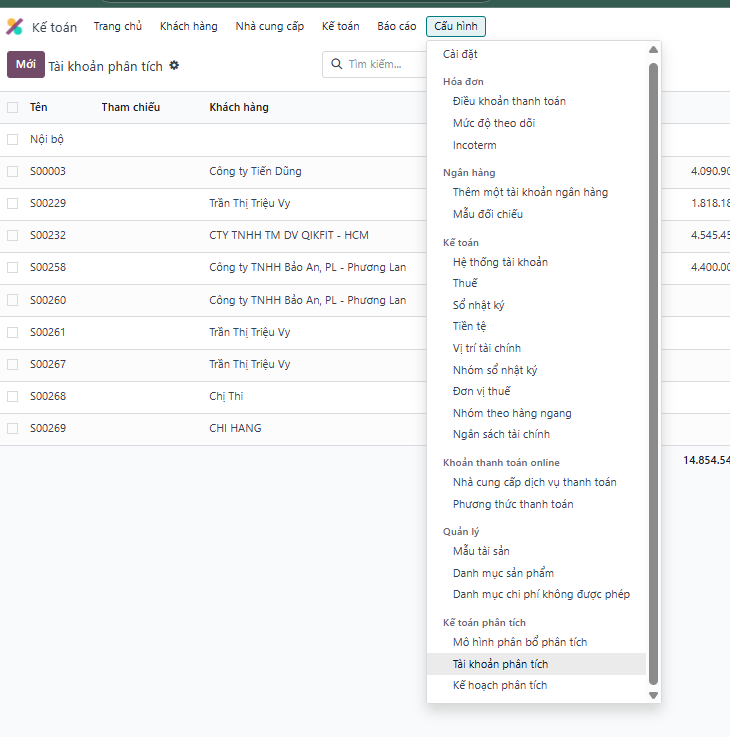
Task: Click the Mới button
Action: (26, 64)
